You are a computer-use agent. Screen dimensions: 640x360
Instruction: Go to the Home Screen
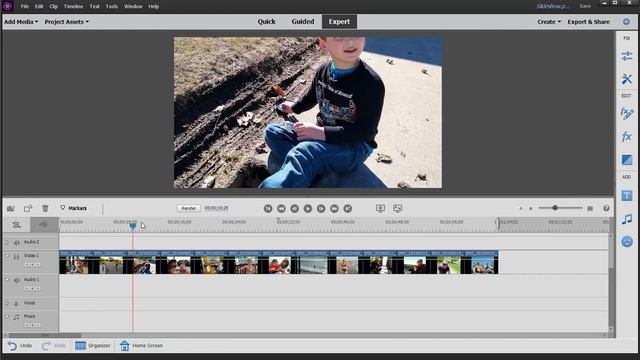(141, 346)
